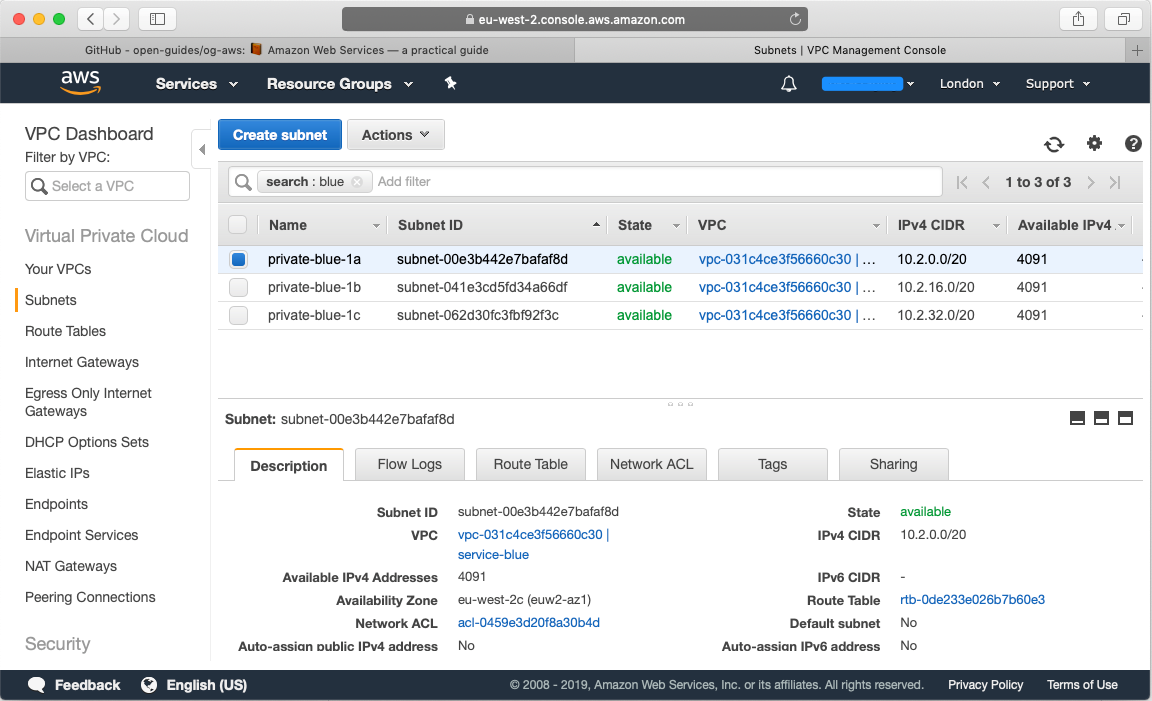
Task: Go back in Safari
Action: point(90,19)
